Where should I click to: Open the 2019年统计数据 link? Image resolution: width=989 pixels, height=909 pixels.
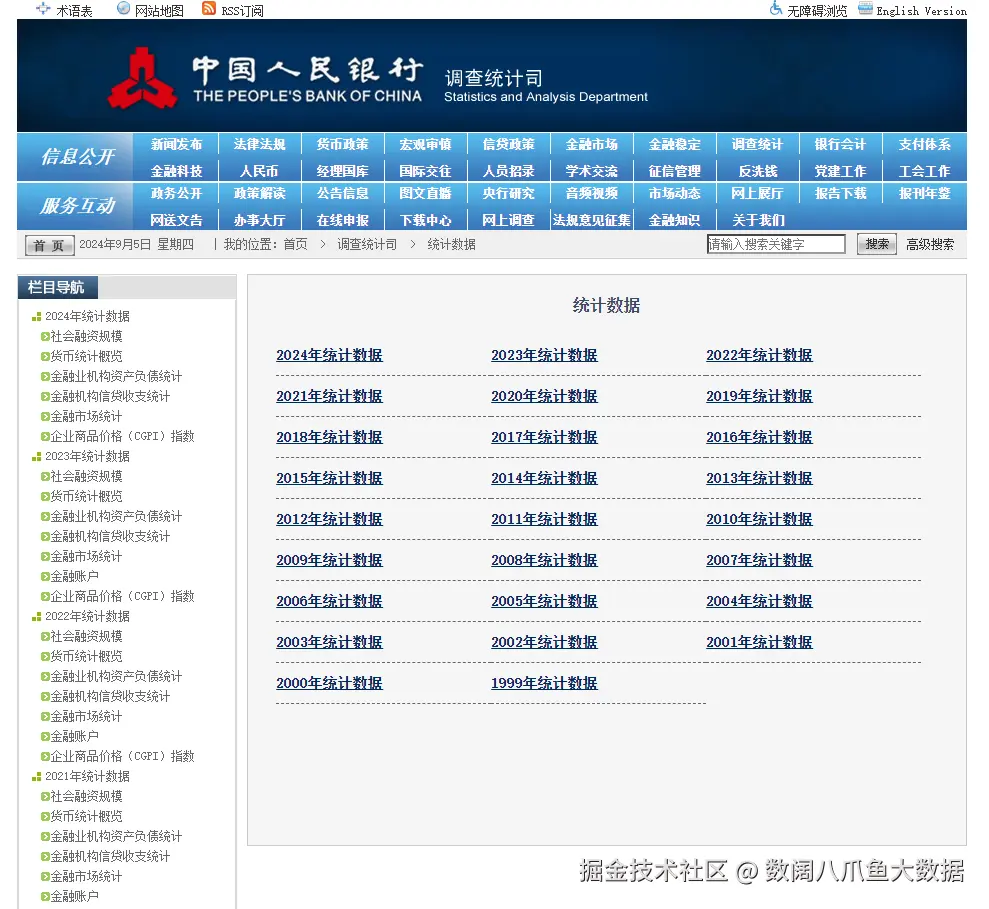pyautogui.click(x=759, y=397)
